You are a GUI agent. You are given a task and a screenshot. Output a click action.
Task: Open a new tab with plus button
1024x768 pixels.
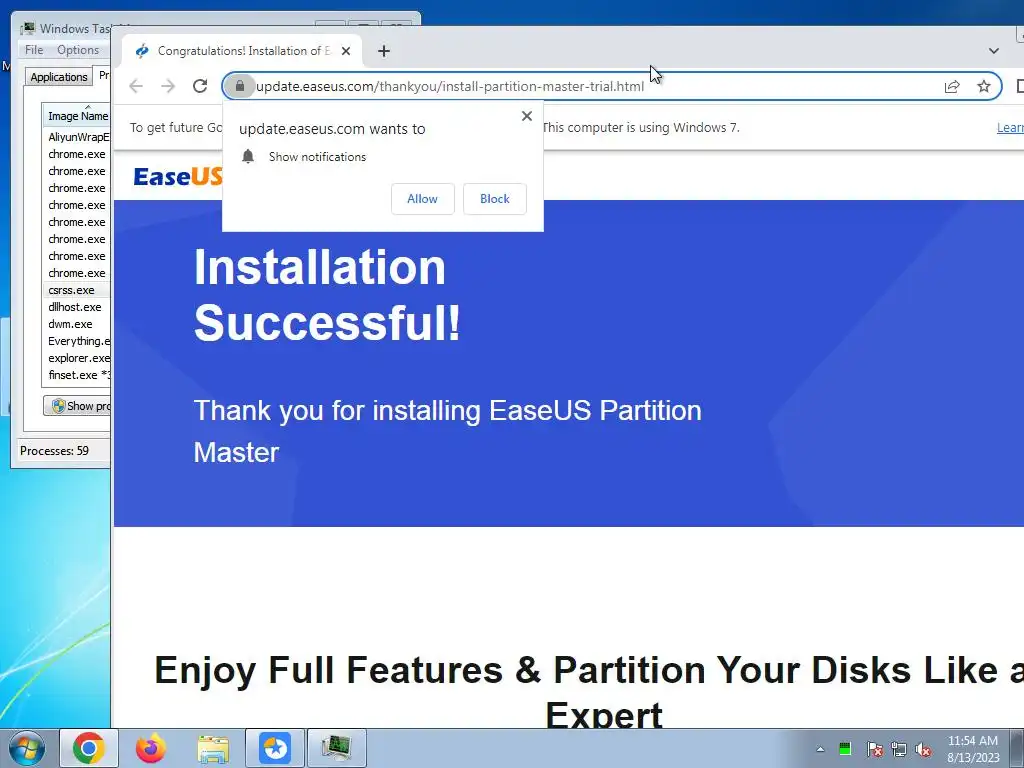384,51
